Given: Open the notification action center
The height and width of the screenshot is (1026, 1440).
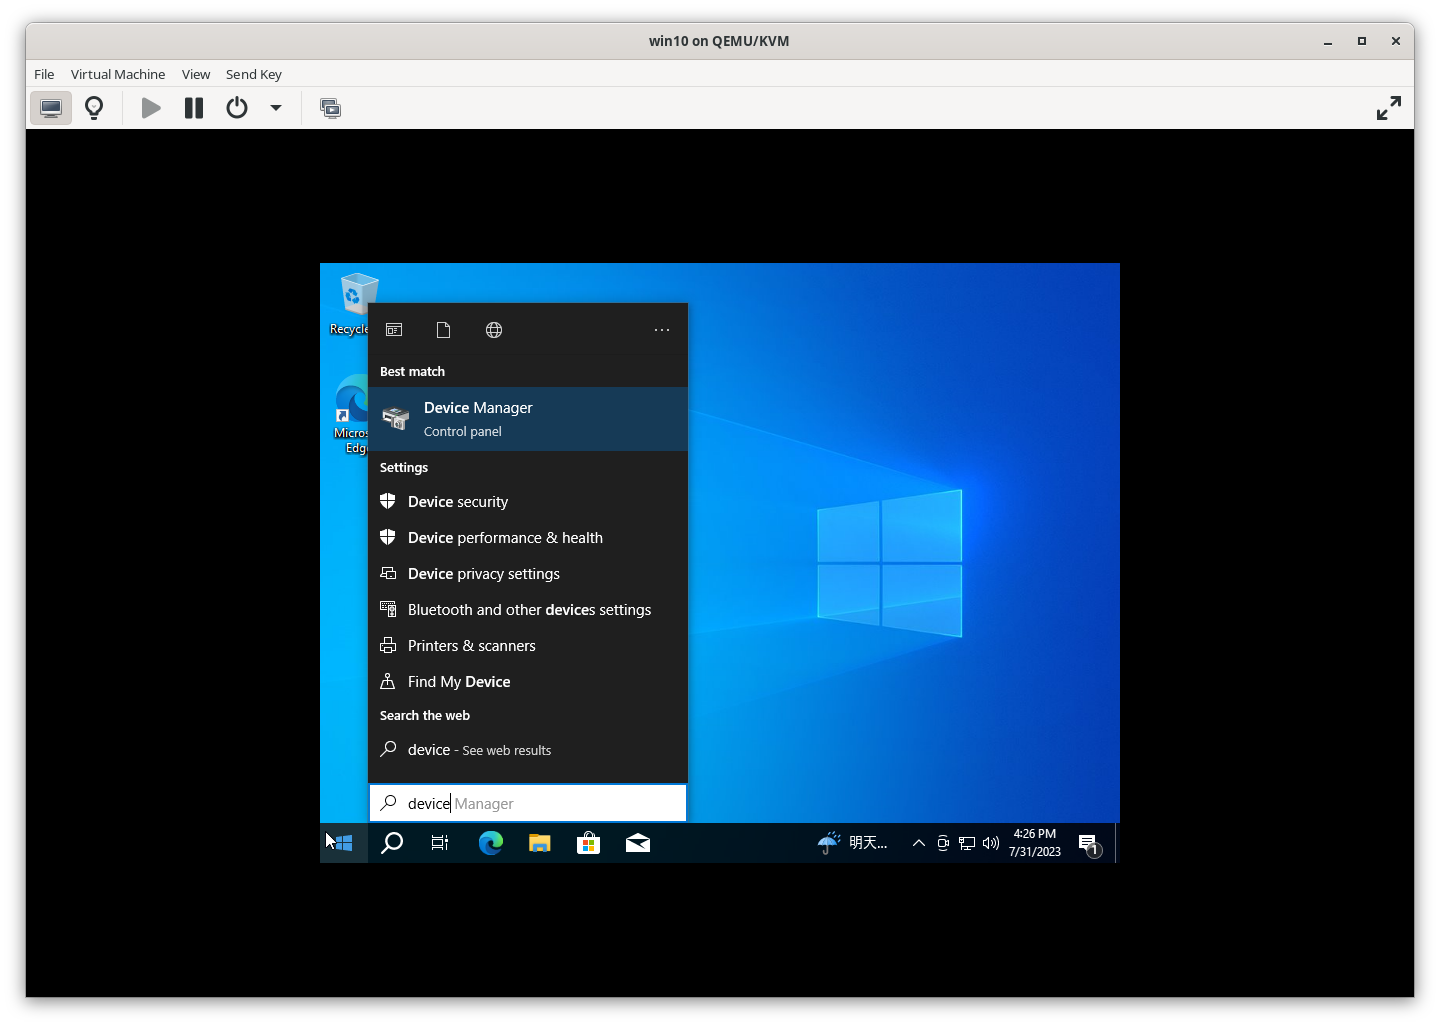Looking at the screenshot, I should point(1089,844).
